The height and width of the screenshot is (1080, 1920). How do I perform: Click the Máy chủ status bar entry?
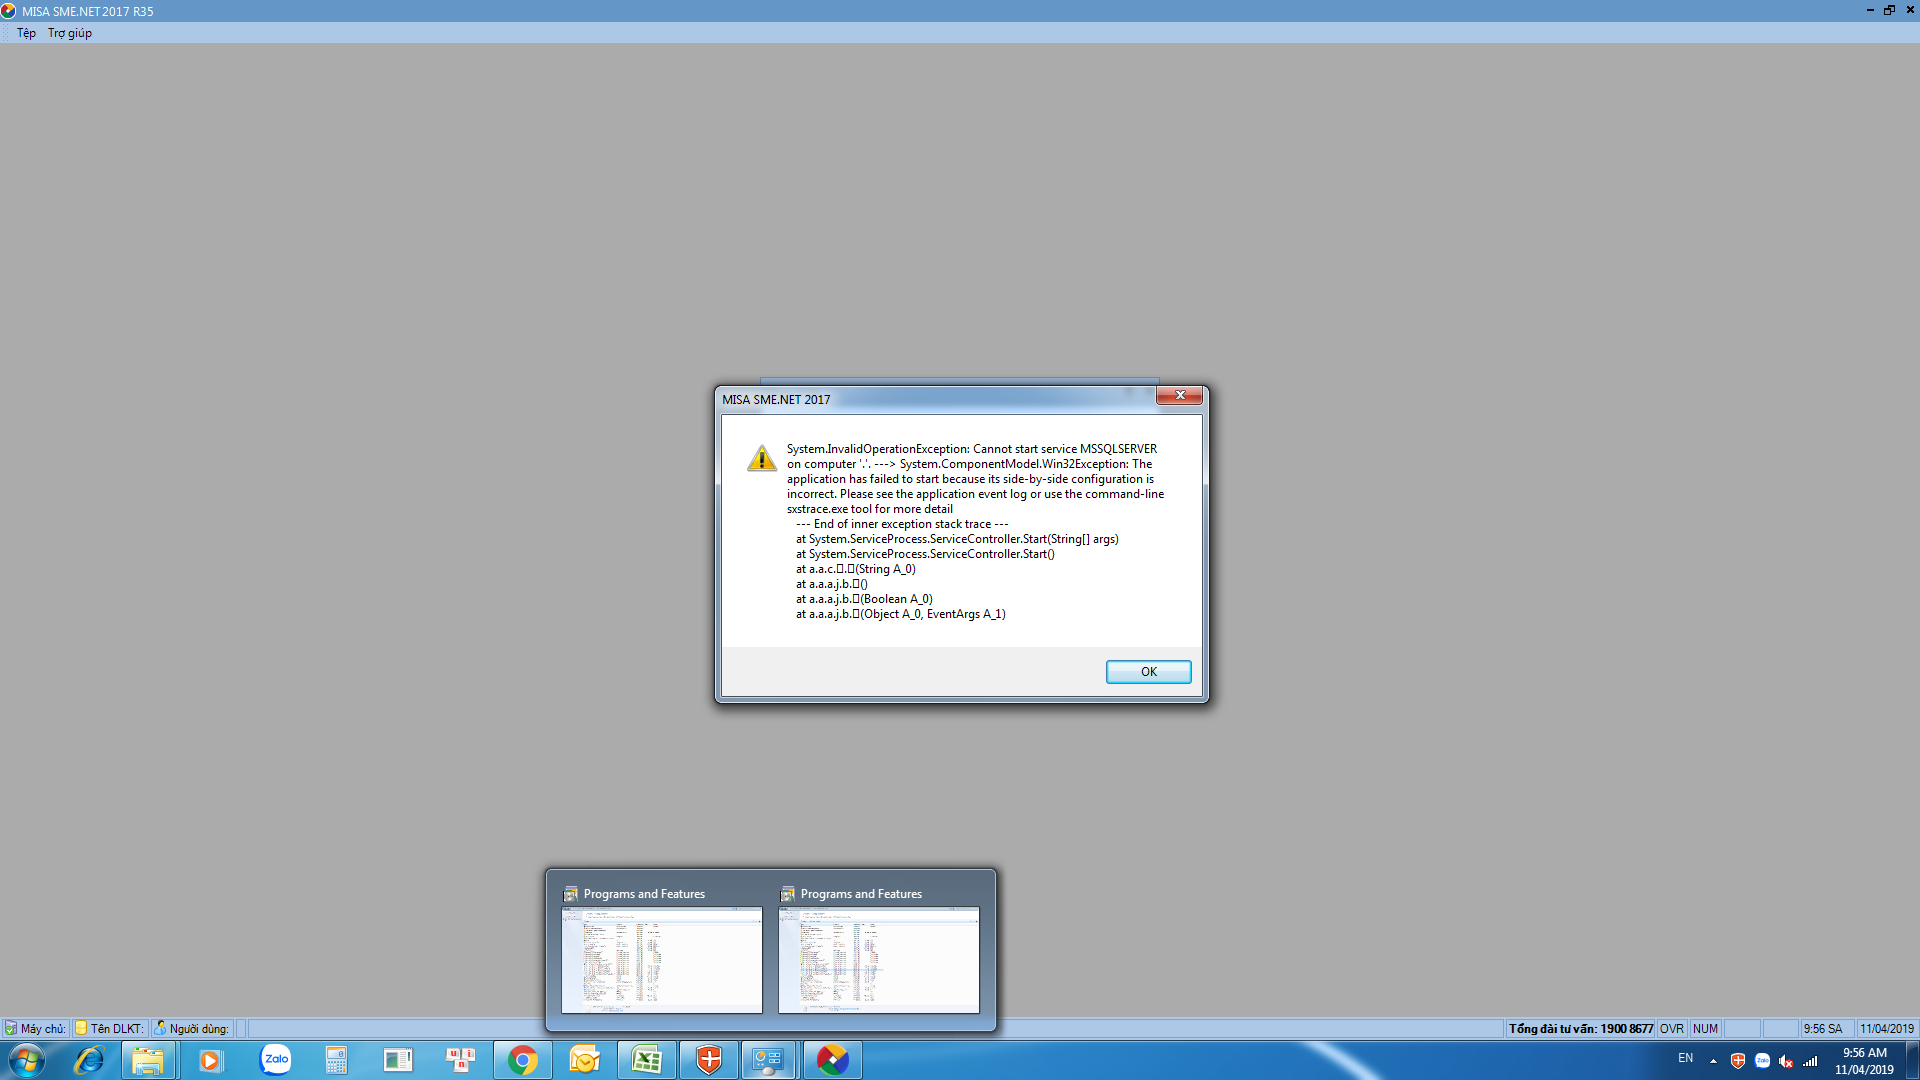36,1029
